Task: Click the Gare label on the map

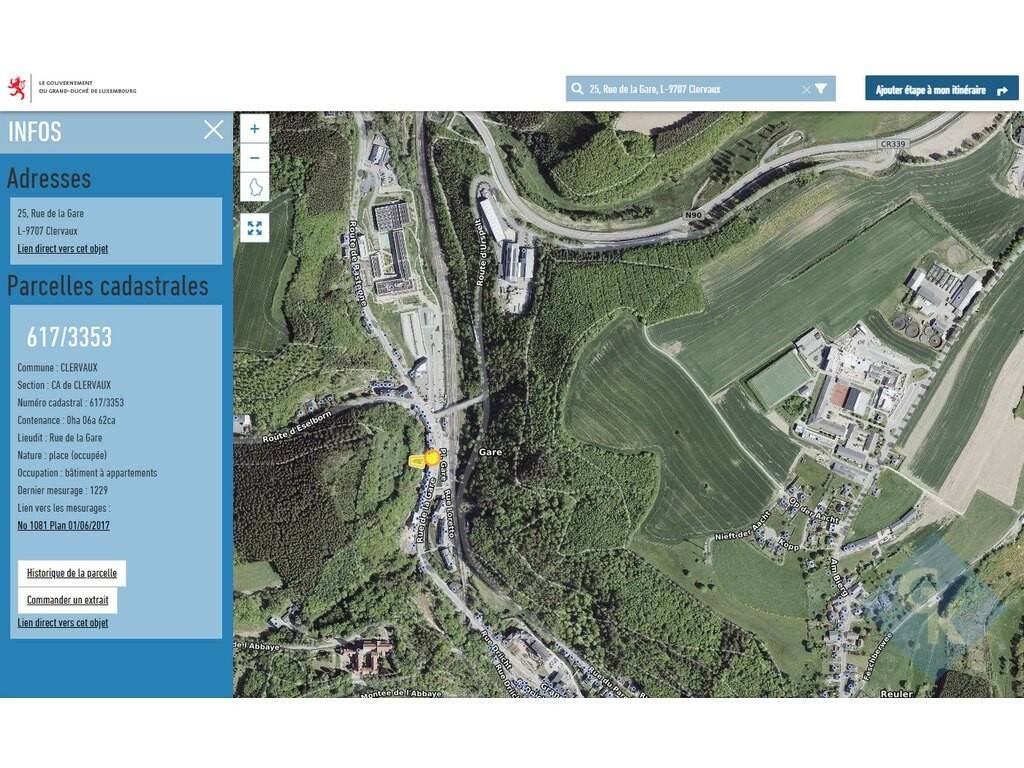Action: pyautogui.click(x=489, y=452)
